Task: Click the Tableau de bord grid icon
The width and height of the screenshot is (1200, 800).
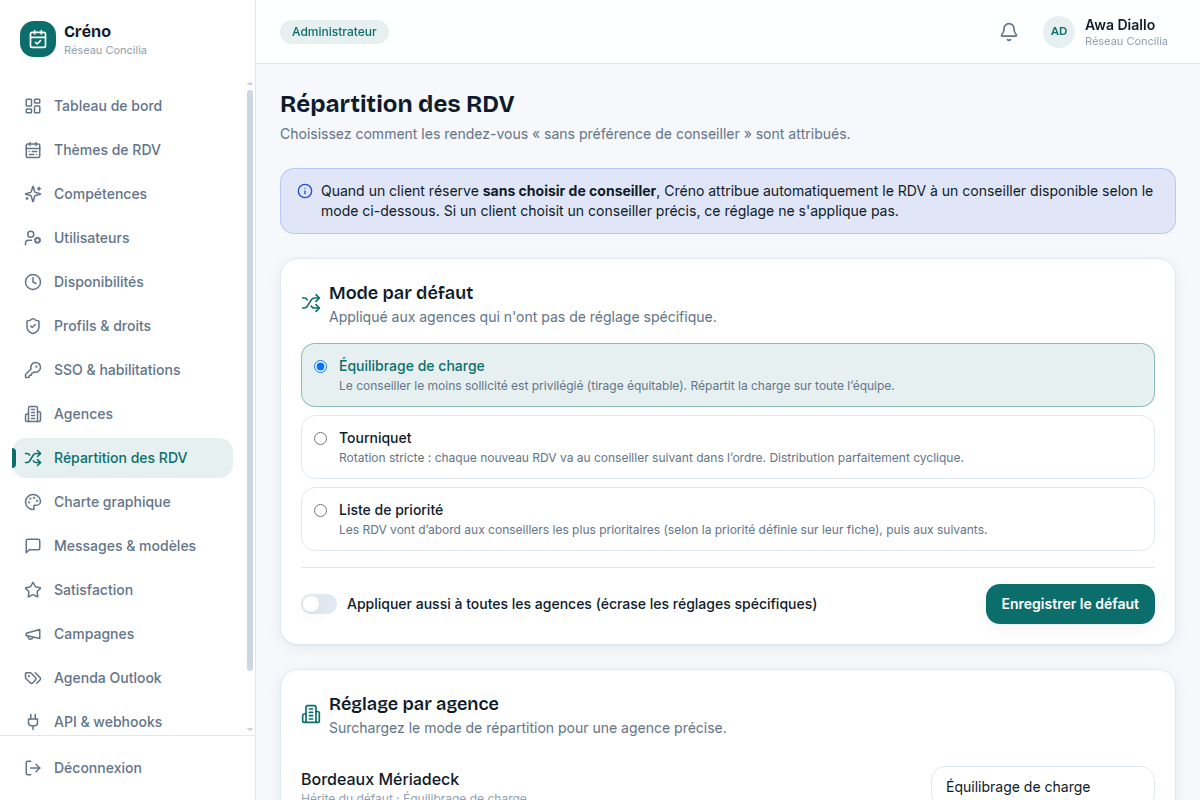Action: pyautogui.click(x=33, y=106)
